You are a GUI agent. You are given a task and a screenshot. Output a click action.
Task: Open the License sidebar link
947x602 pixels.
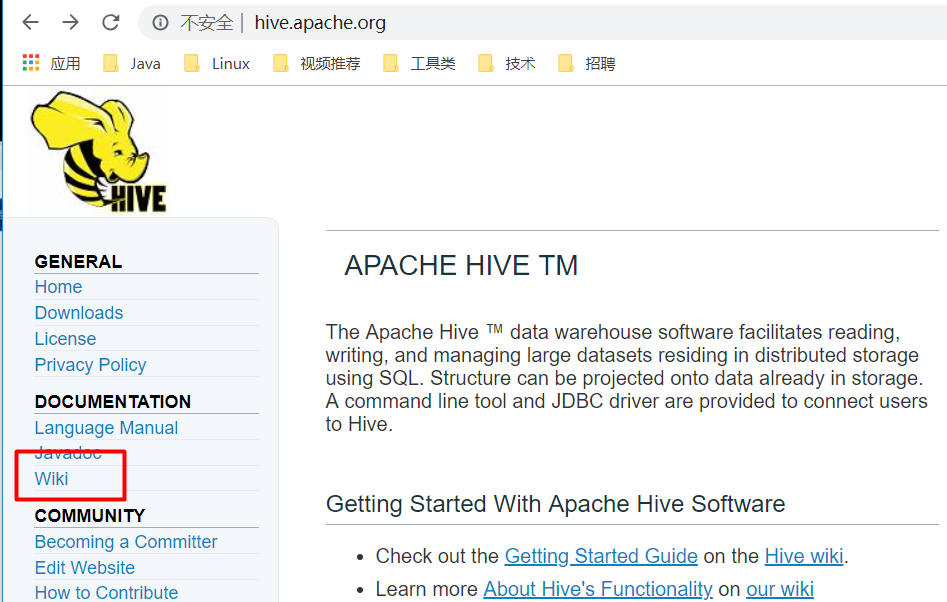[65, 339]
